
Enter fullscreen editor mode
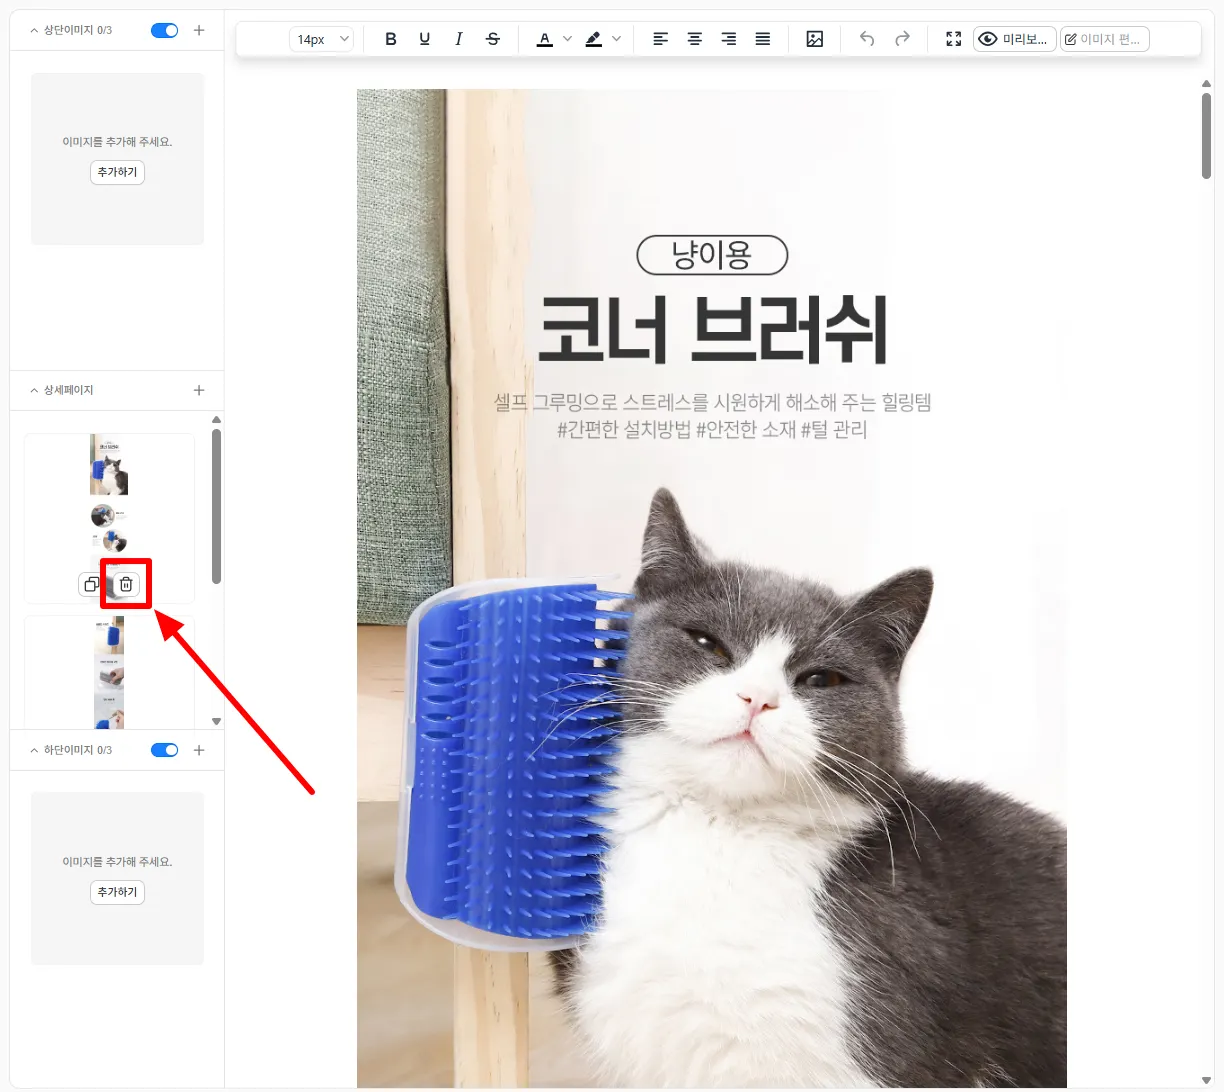click(954, 39)
